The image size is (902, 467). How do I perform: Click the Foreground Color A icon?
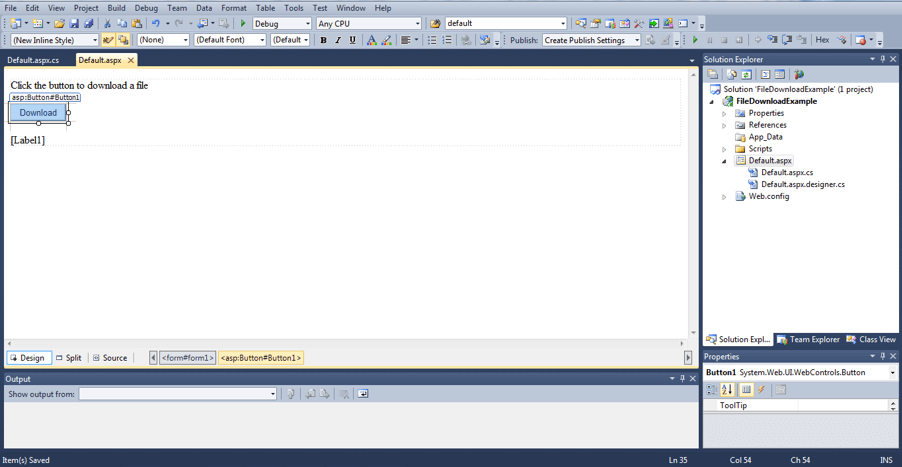tap(372, 40)
